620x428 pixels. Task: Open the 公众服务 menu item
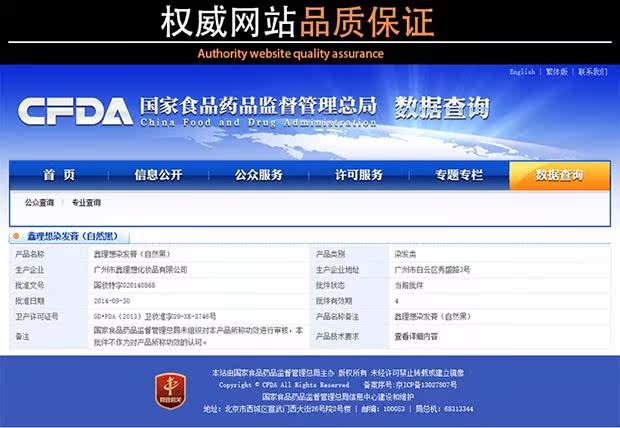click(259, 175)
